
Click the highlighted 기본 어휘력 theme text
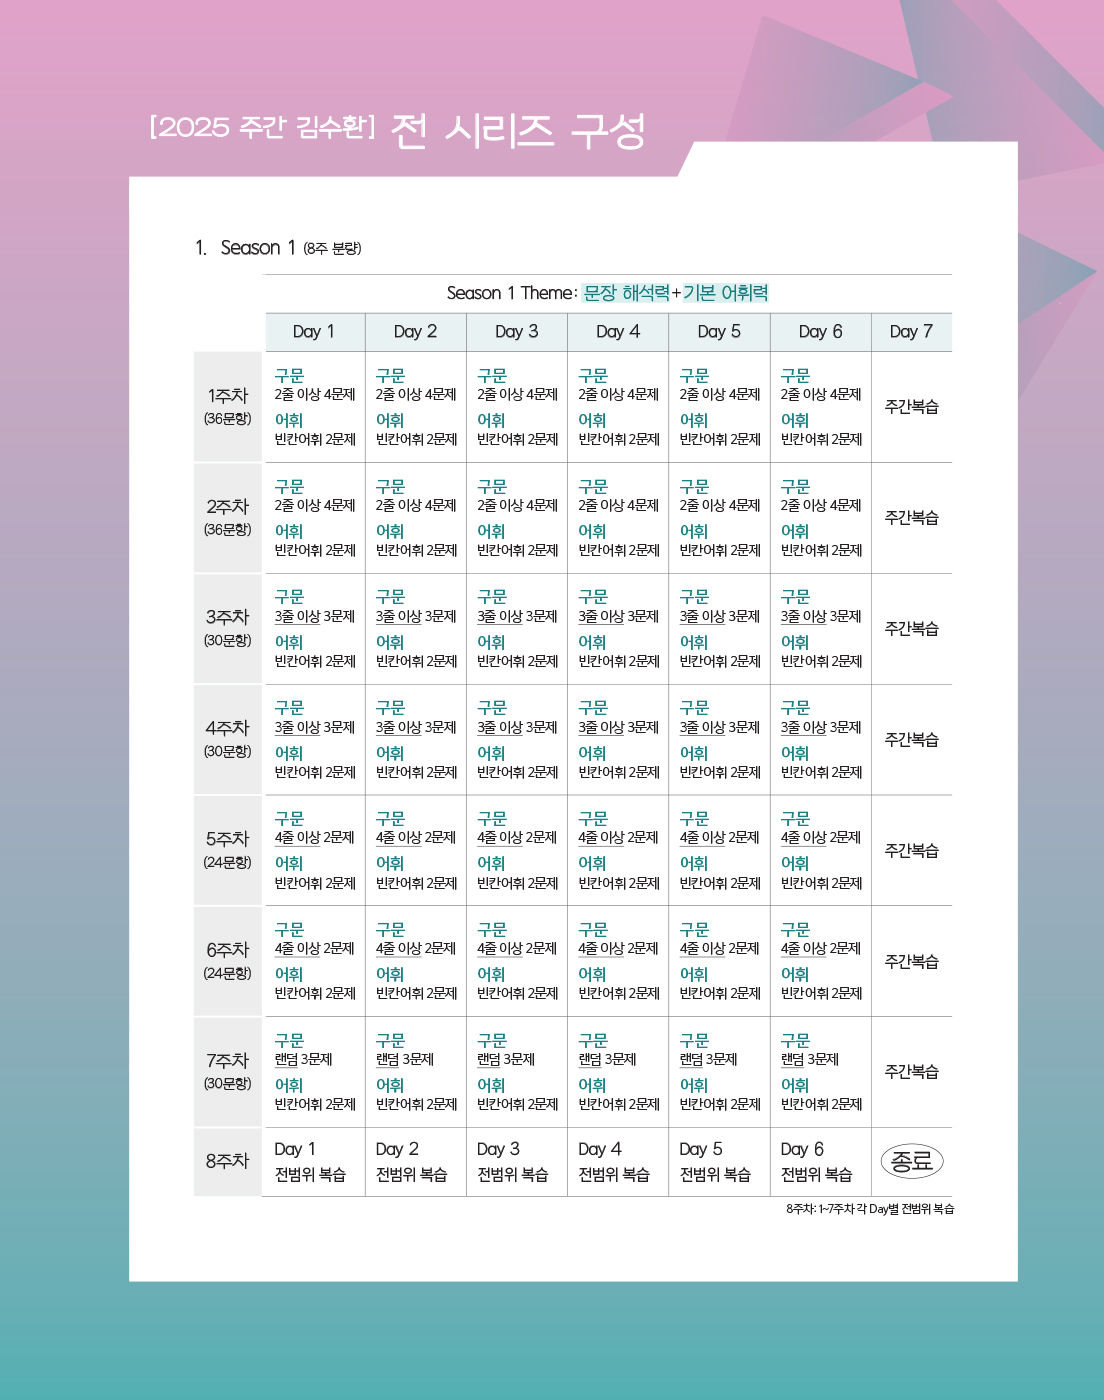click(x=726, y=293)
